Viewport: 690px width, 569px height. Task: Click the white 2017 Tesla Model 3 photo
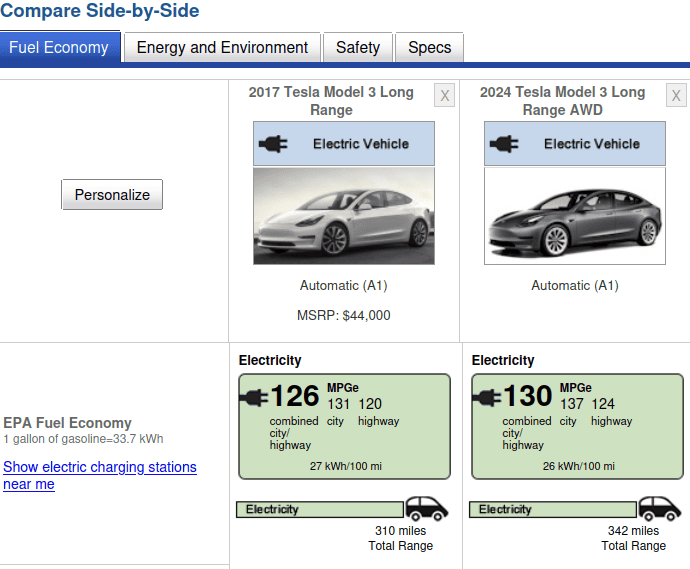[344, 216]
